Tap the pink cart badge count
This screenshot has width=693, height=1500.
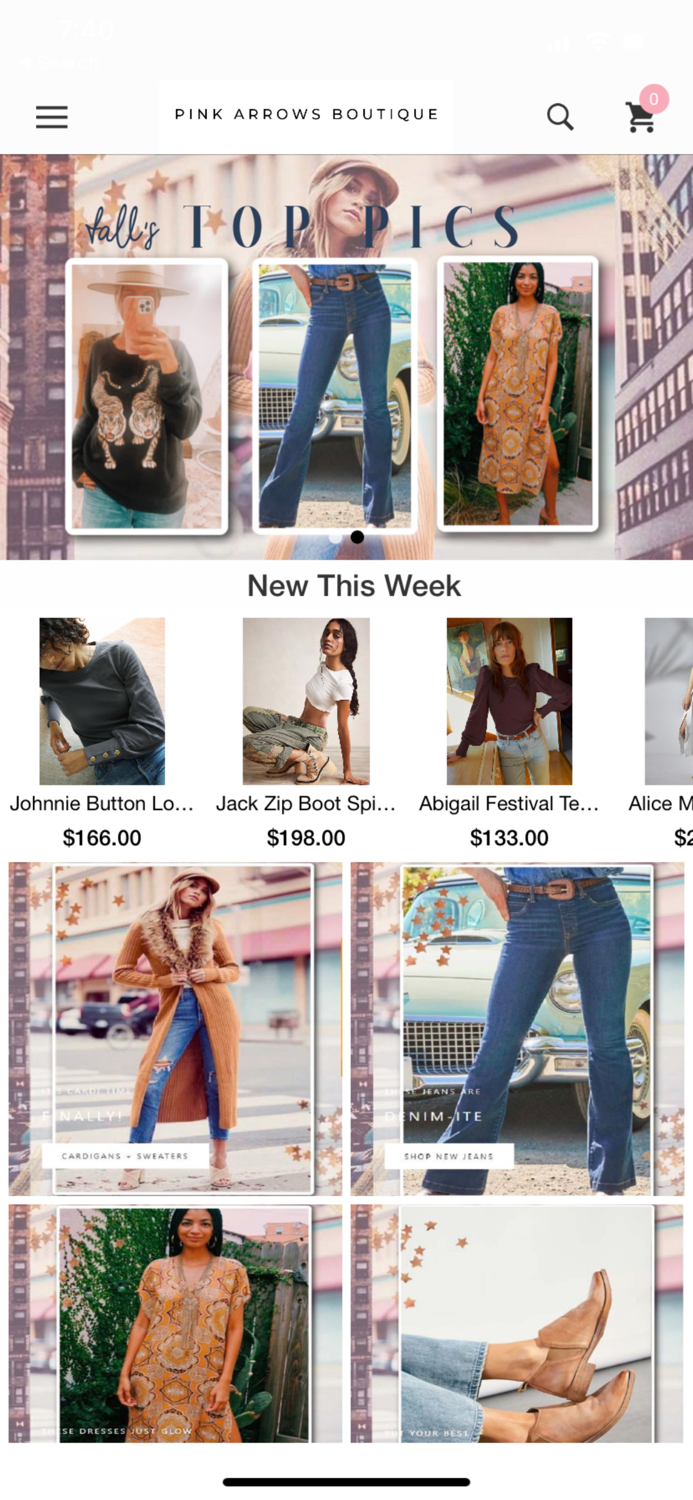[x=654, y=99]
